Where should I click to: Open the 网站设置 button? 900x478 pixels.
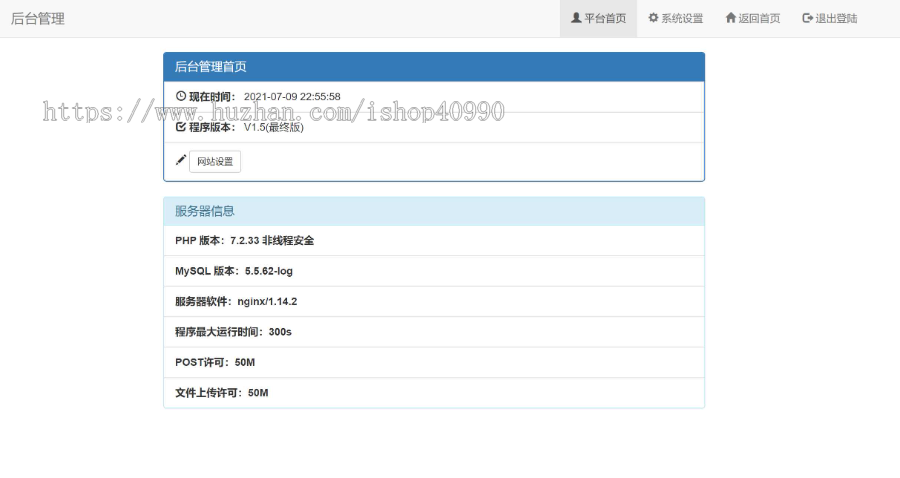point(215,162)
